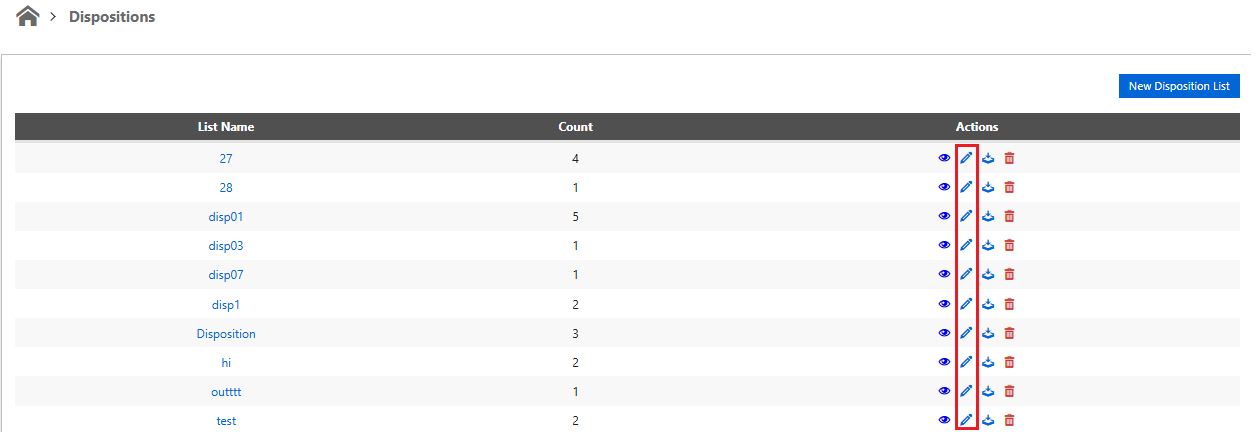The image size is (1260, 444).
Task: Open the outttt list name link
Action: 226,391
